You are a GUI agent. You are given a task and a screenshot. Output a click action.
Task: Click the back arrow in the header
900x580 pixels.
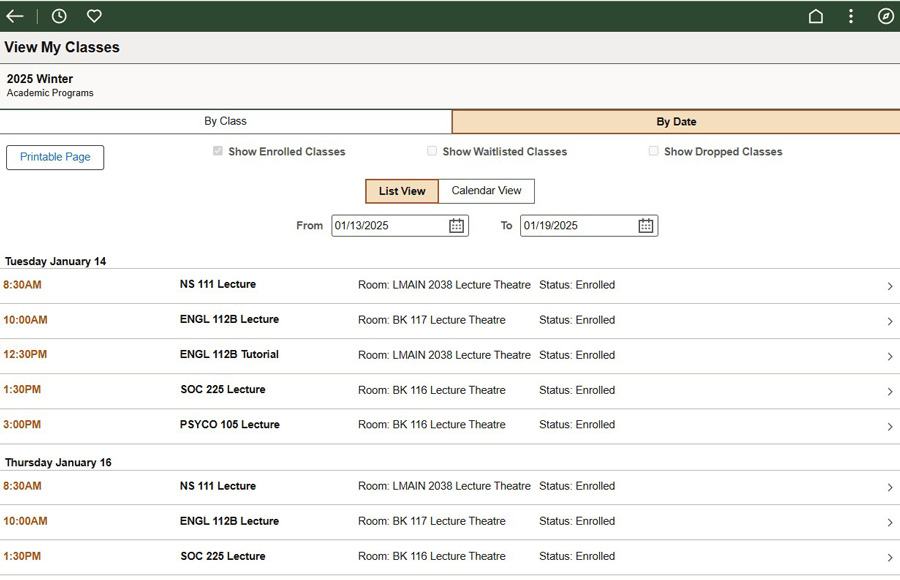click(x=14, y=15)
